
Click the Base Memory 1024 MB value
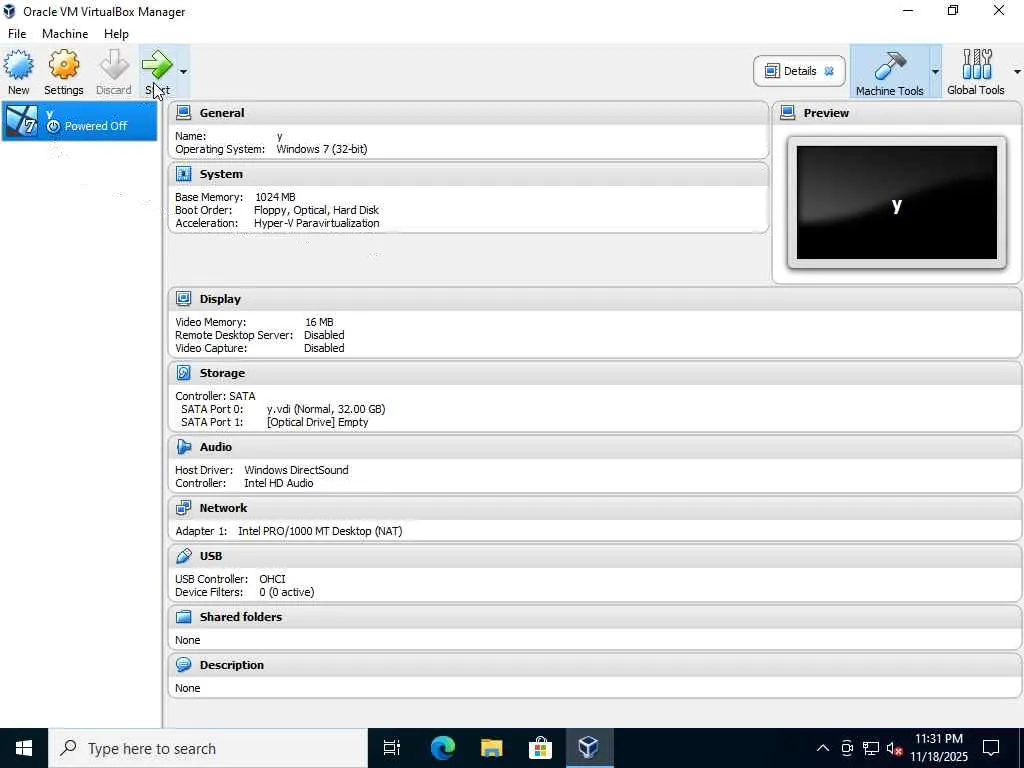[275, 197]
